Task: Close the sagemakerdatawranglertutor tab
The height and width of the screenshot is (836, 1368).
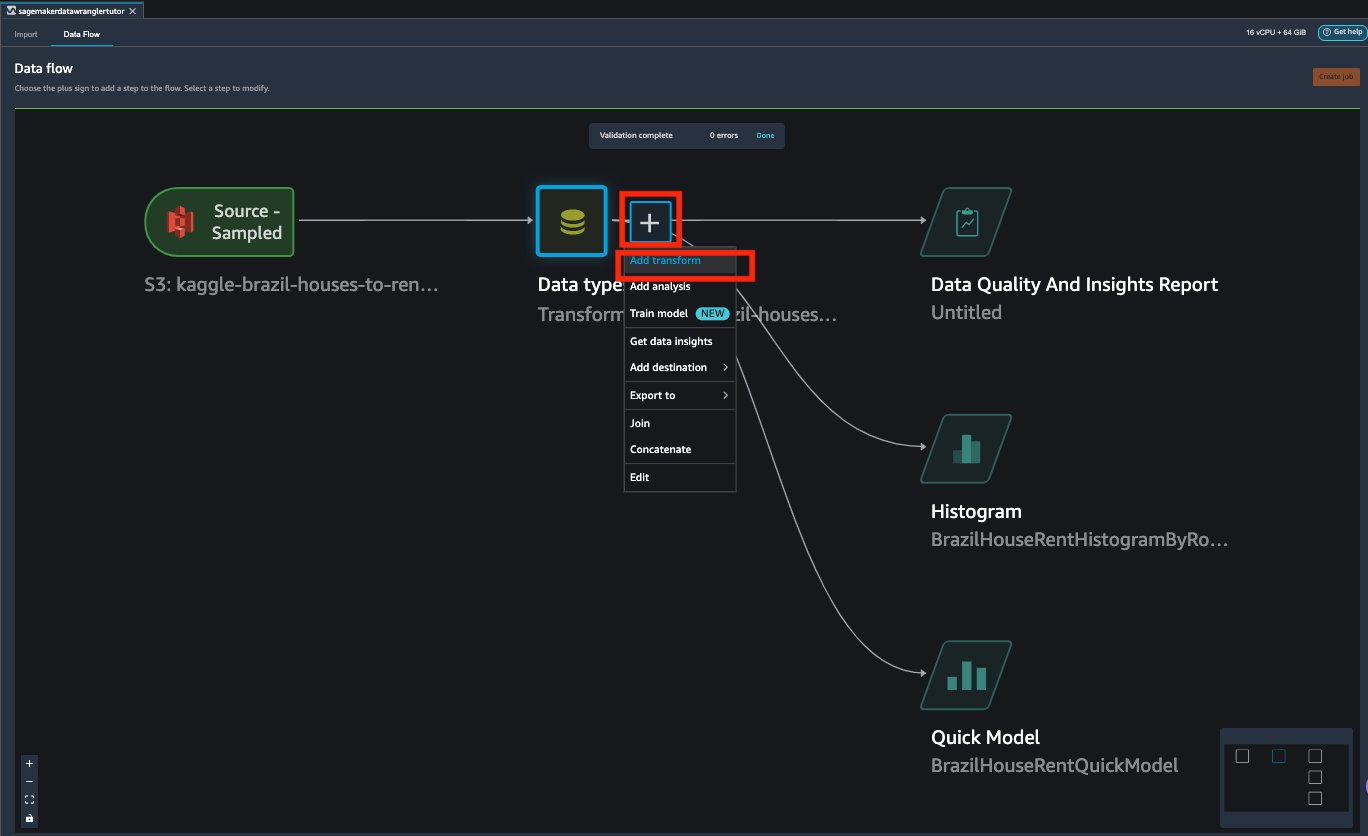Action: point(133,10)
